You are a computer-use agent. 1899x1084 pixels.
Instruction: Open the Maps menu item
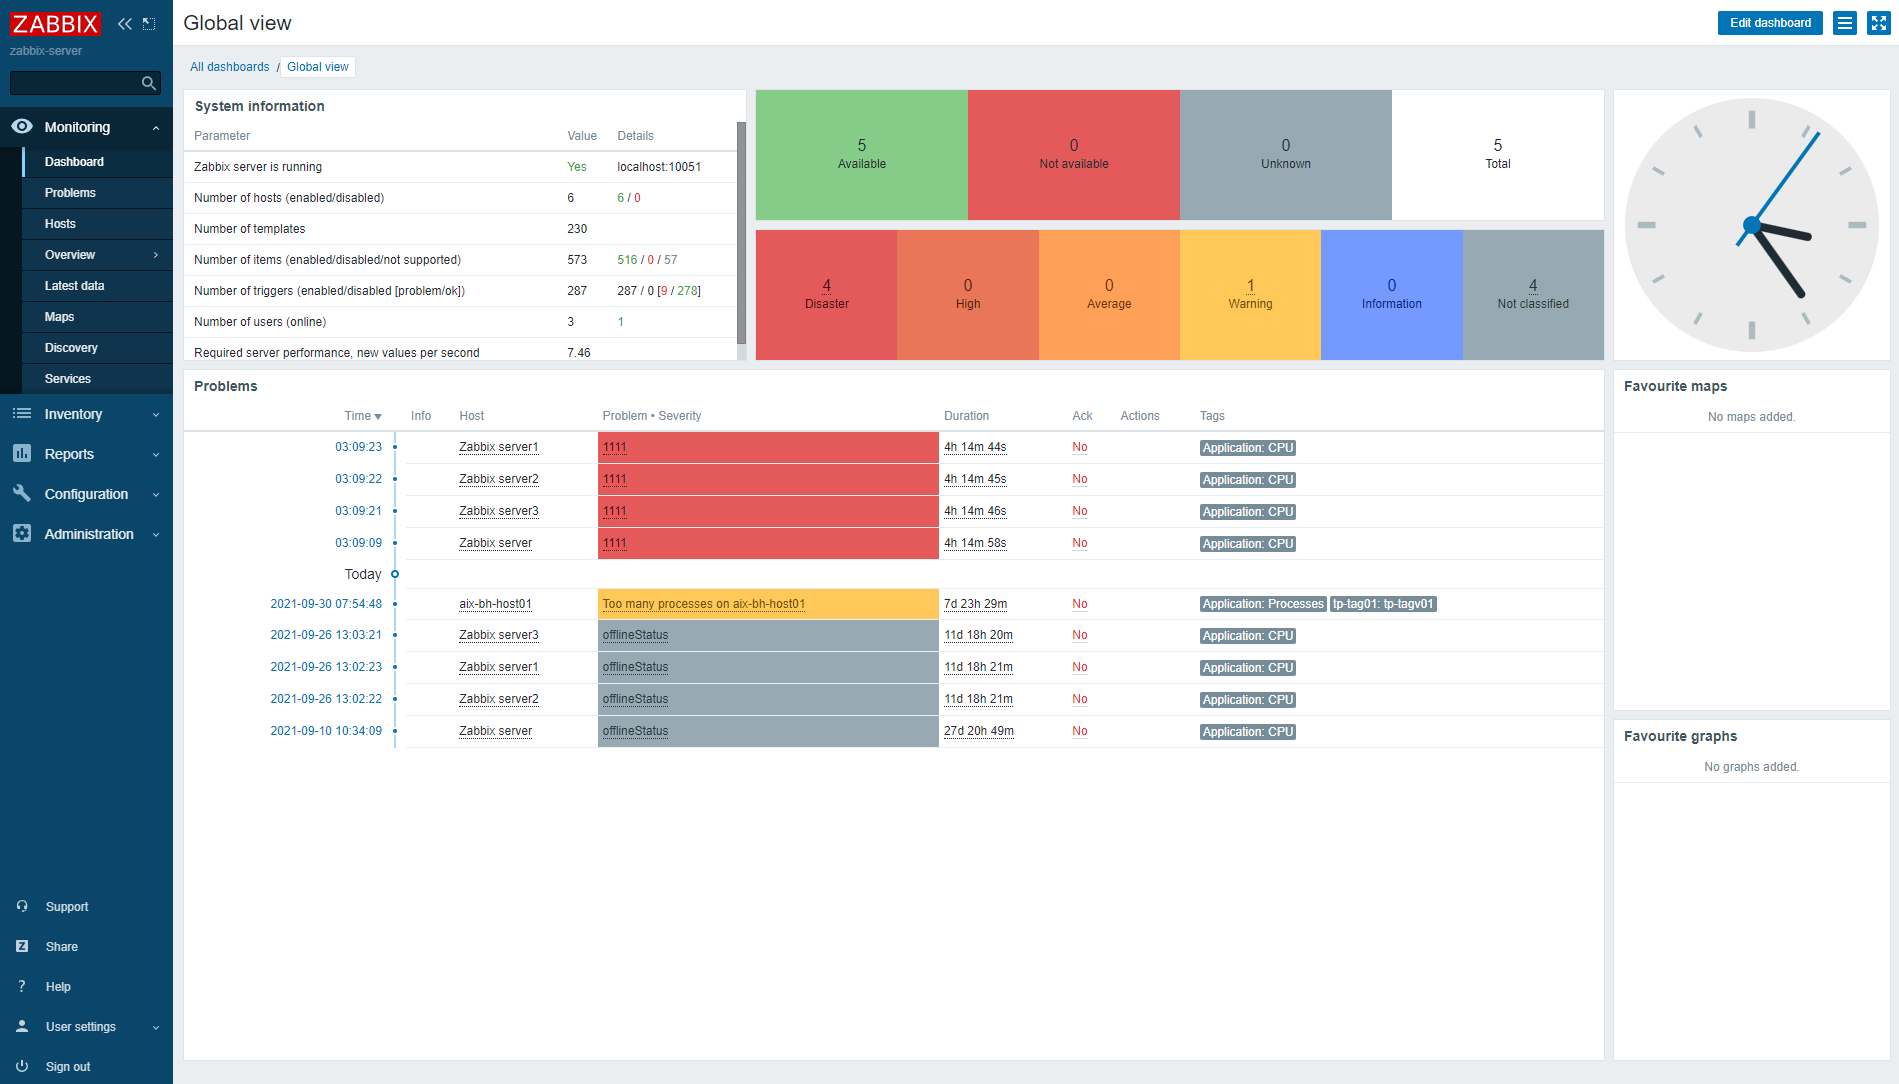click(97, 317)
